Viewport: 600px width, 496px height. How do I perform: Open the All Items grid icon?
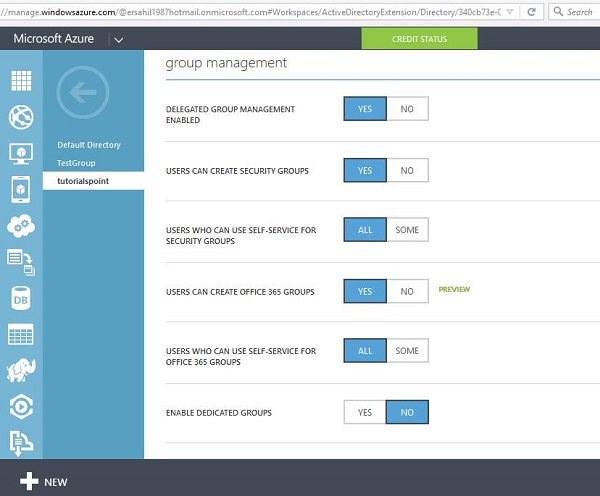pyautogui.click(x=21, y=81)
